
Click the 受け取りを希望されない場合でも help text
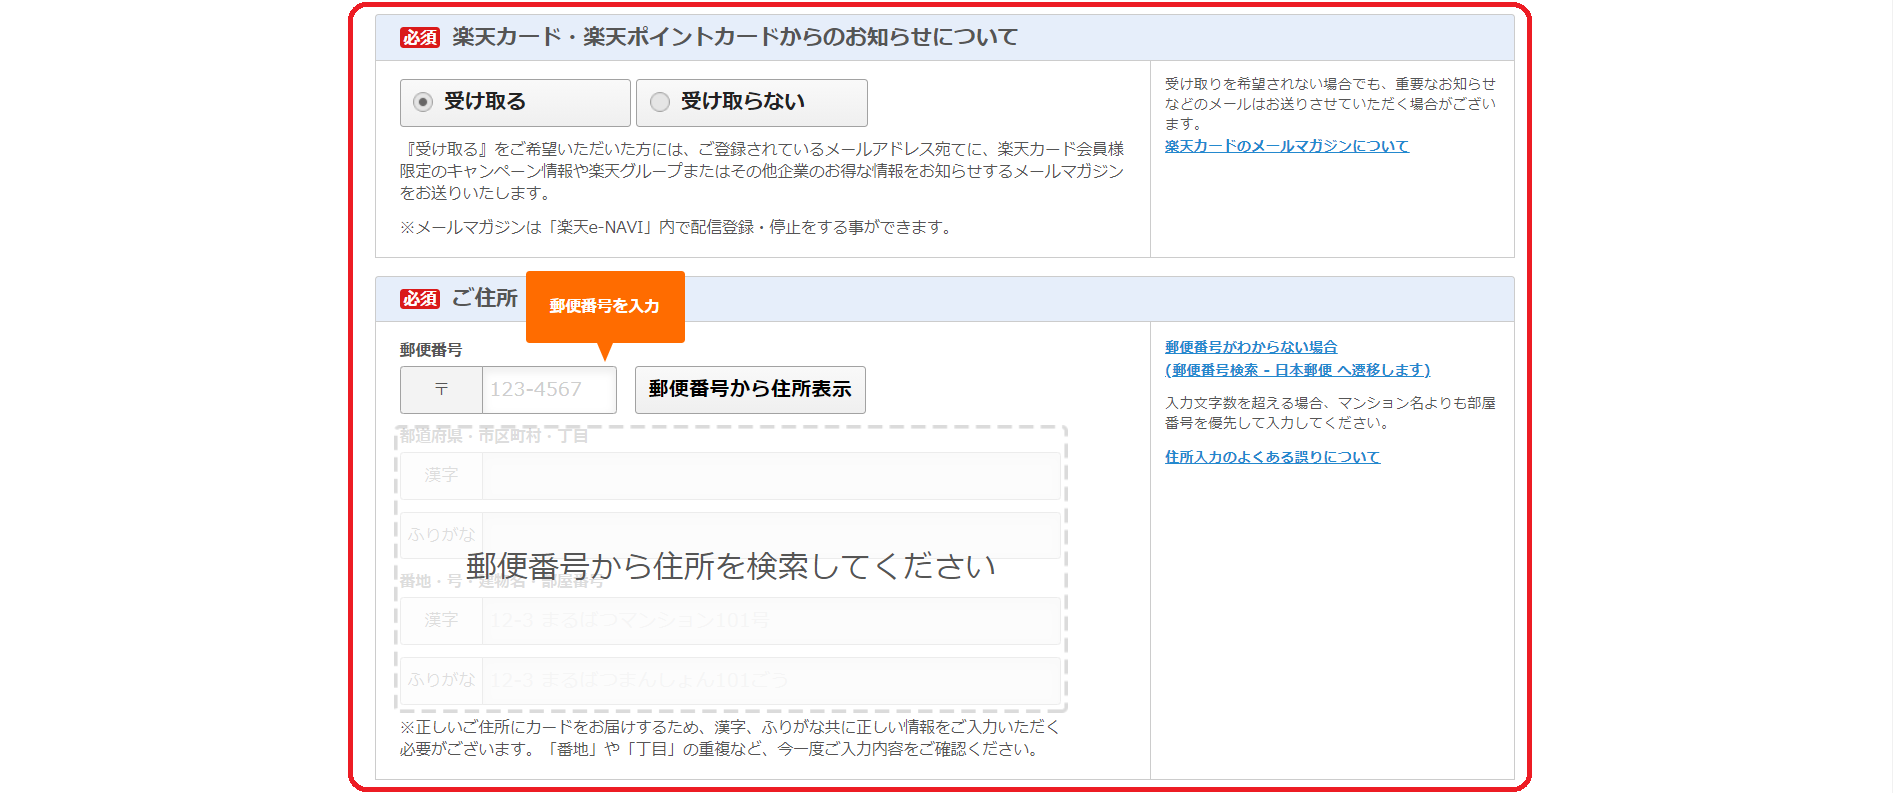pos(1330,104)
